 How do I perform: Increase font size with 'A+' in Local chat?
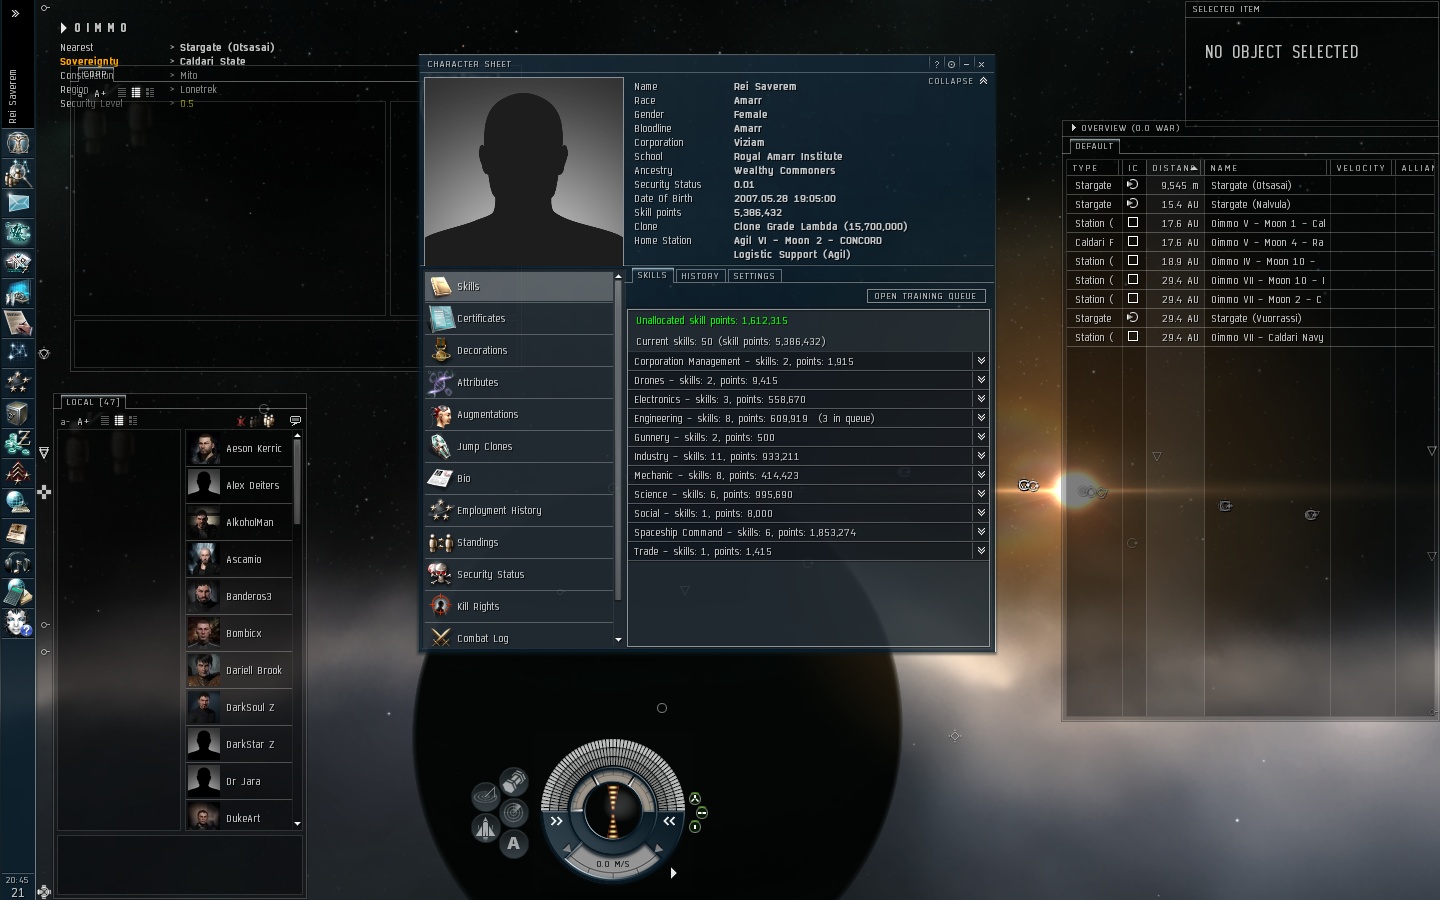[x=83, y=422]
